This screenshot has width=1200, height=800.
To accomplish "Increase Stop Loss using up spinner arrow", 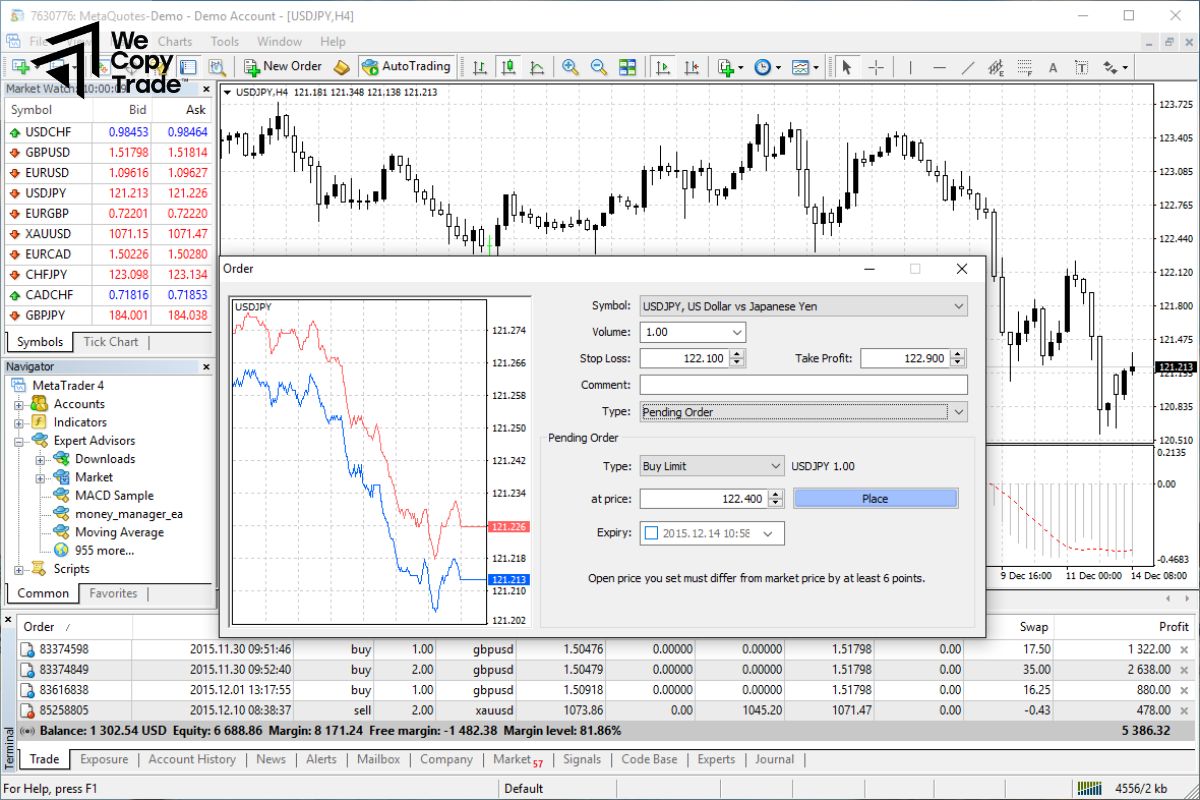I will [x=738, y=354].
